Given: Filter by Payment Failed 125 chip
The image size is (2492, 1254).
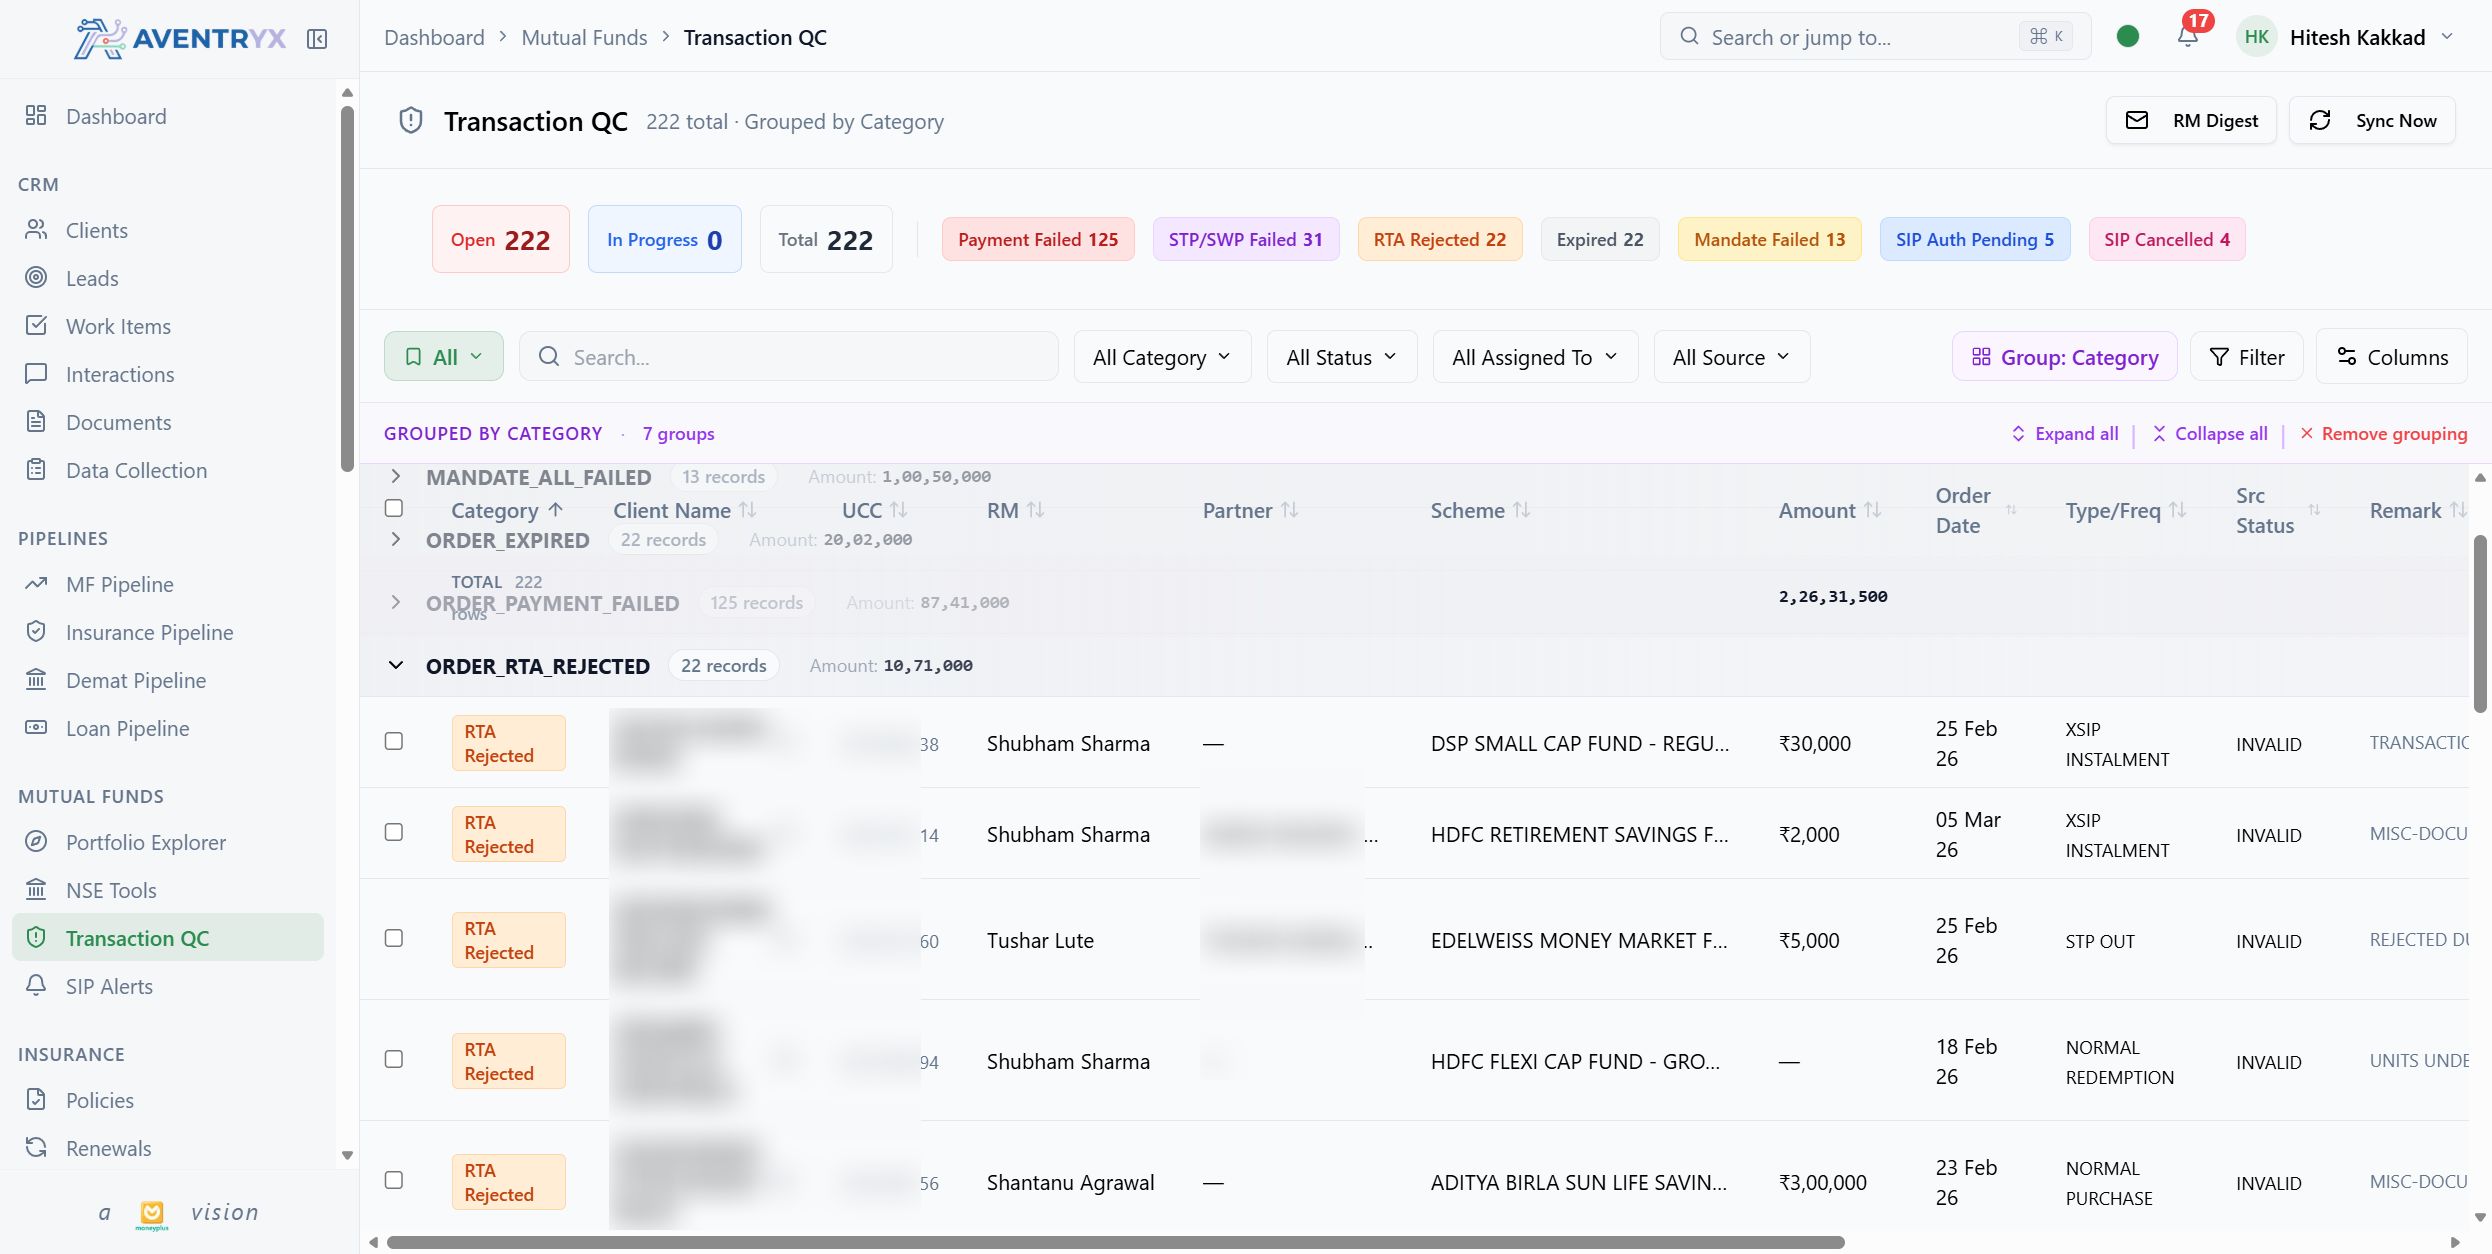Looking at the screenshot, I should tap(1037, 239).
